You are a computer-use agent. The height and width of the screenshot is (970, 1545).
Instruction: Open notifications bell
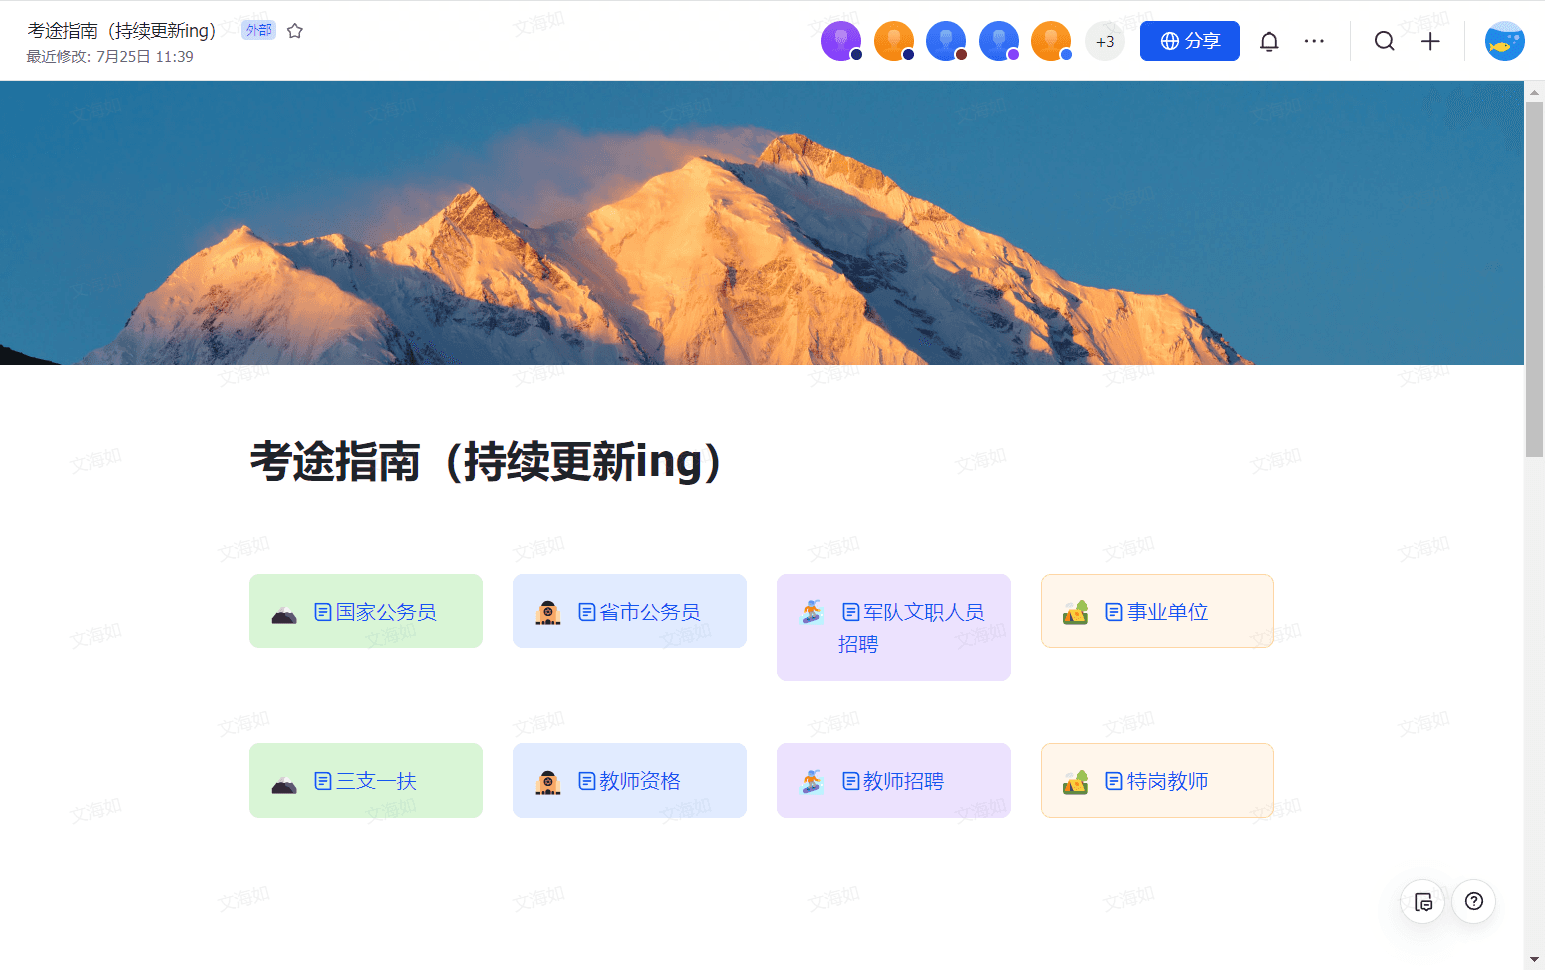(x=1269, y=41)
